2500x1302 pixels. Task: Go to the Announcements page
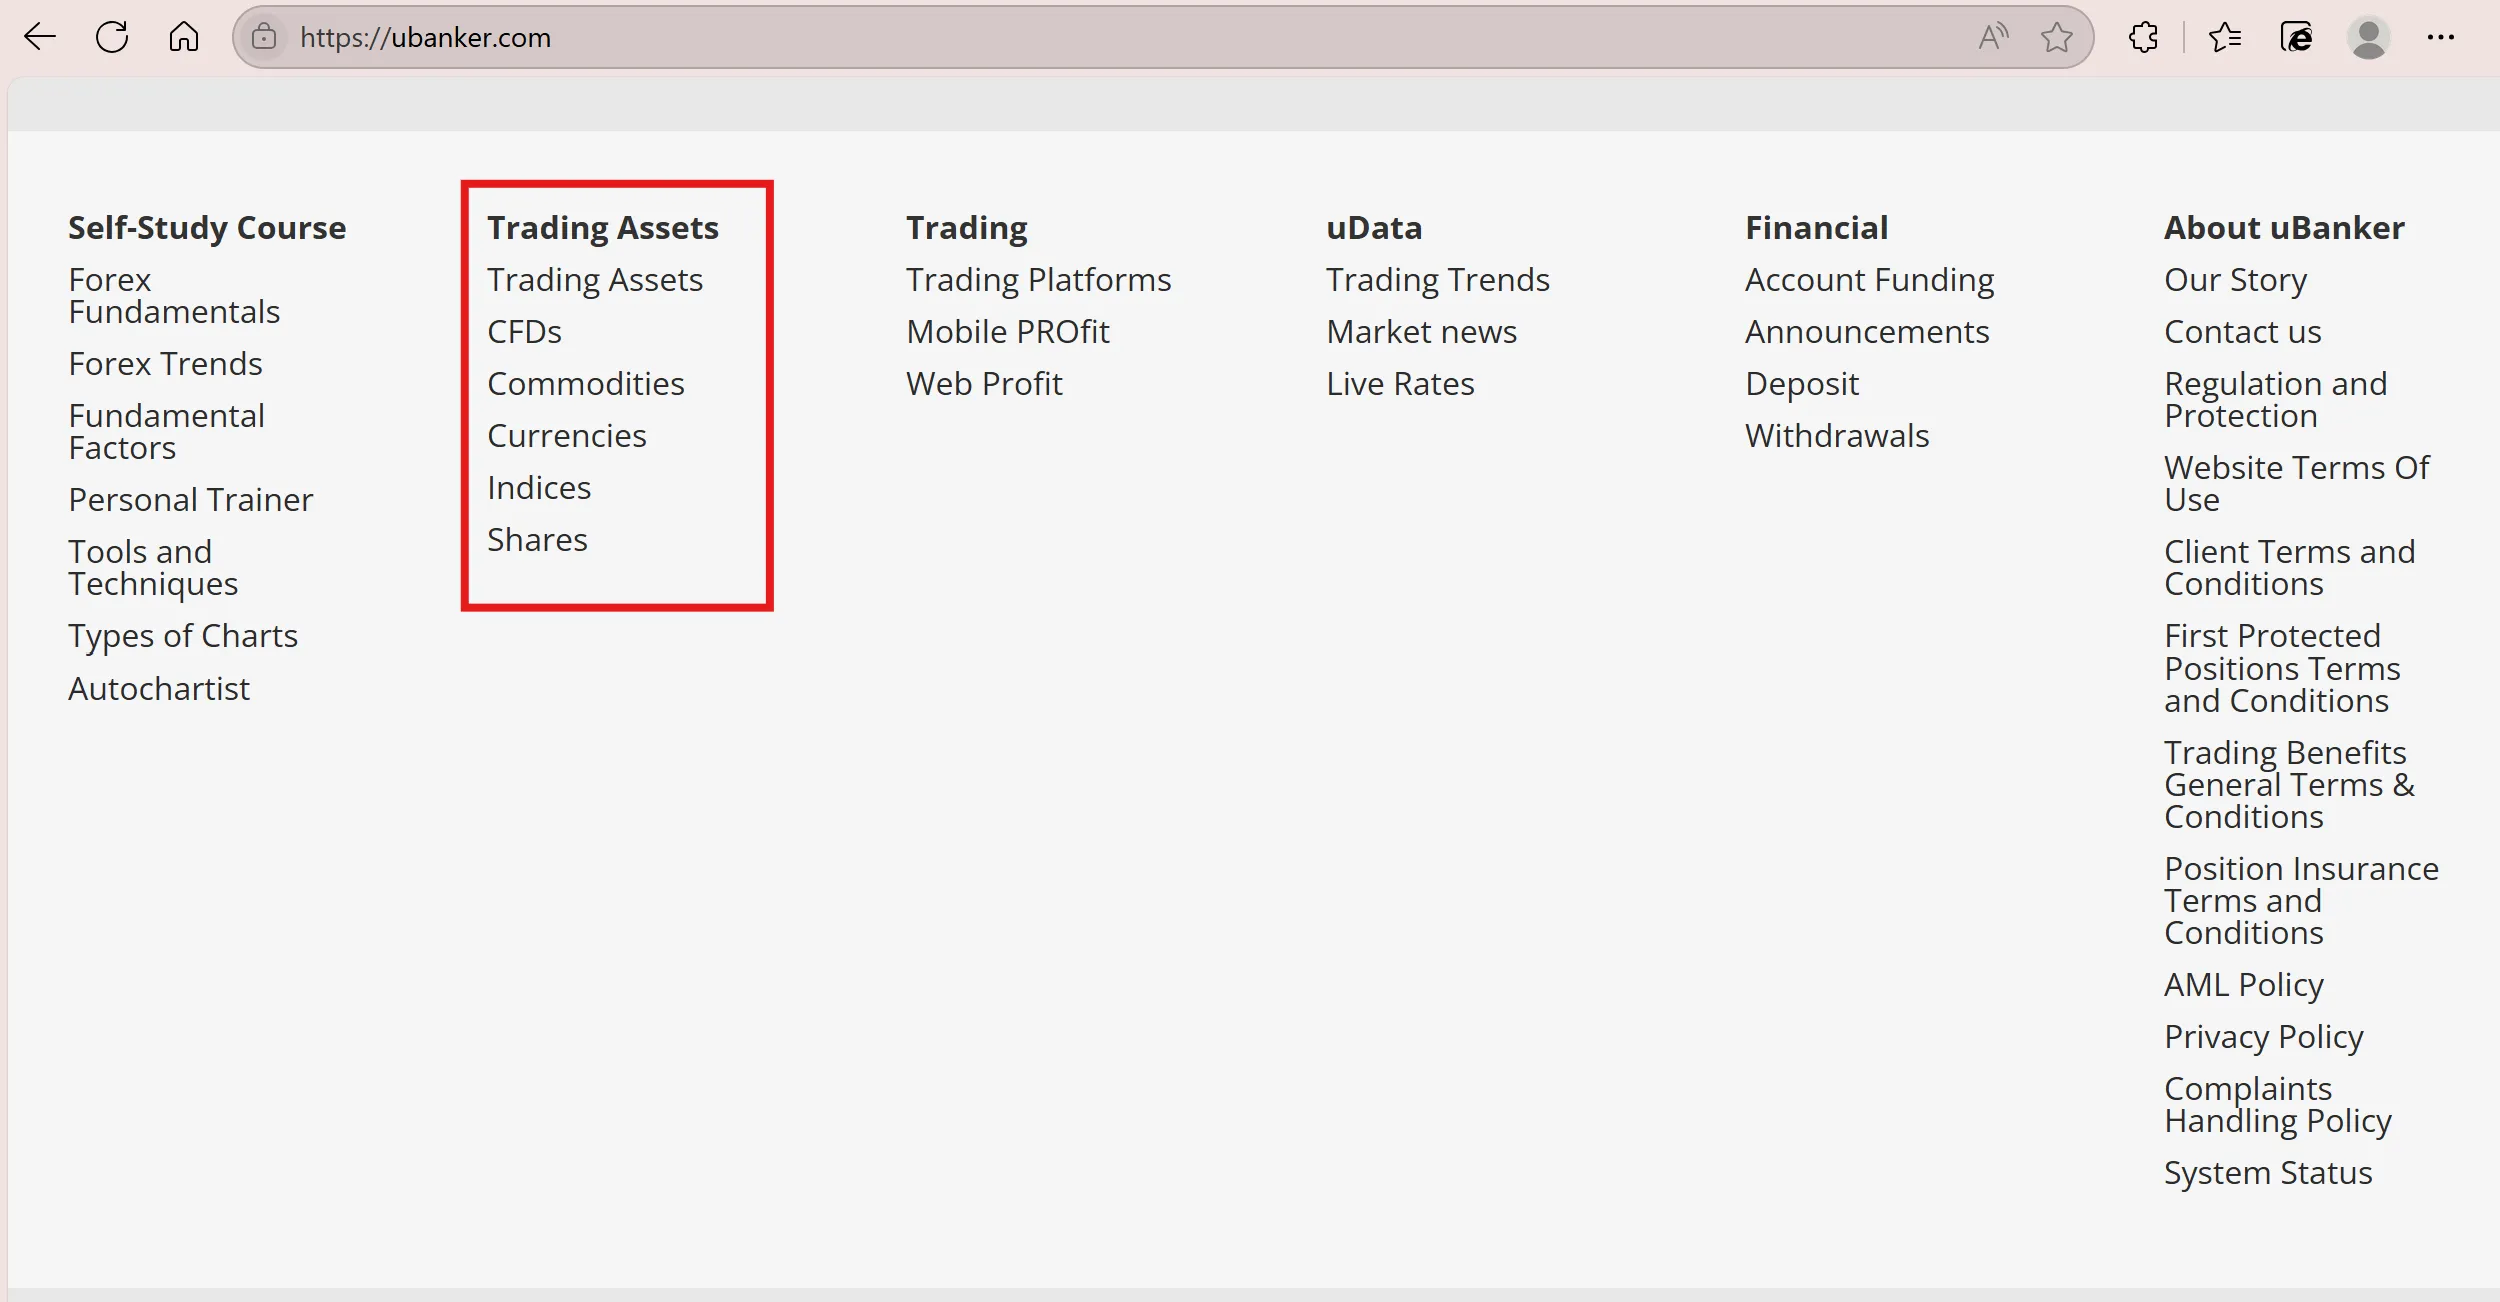coord(1867,332)
